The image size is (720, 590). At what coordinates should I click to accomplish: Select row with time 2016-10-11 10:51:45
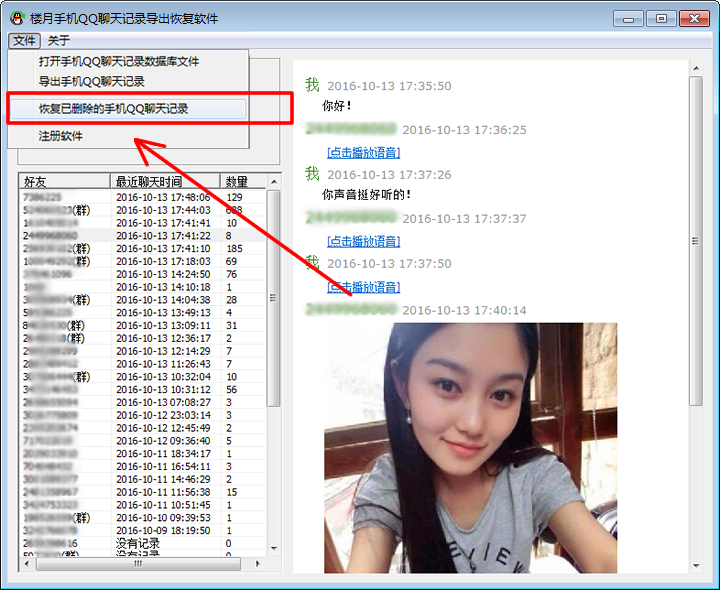click(x=142, y=506)
